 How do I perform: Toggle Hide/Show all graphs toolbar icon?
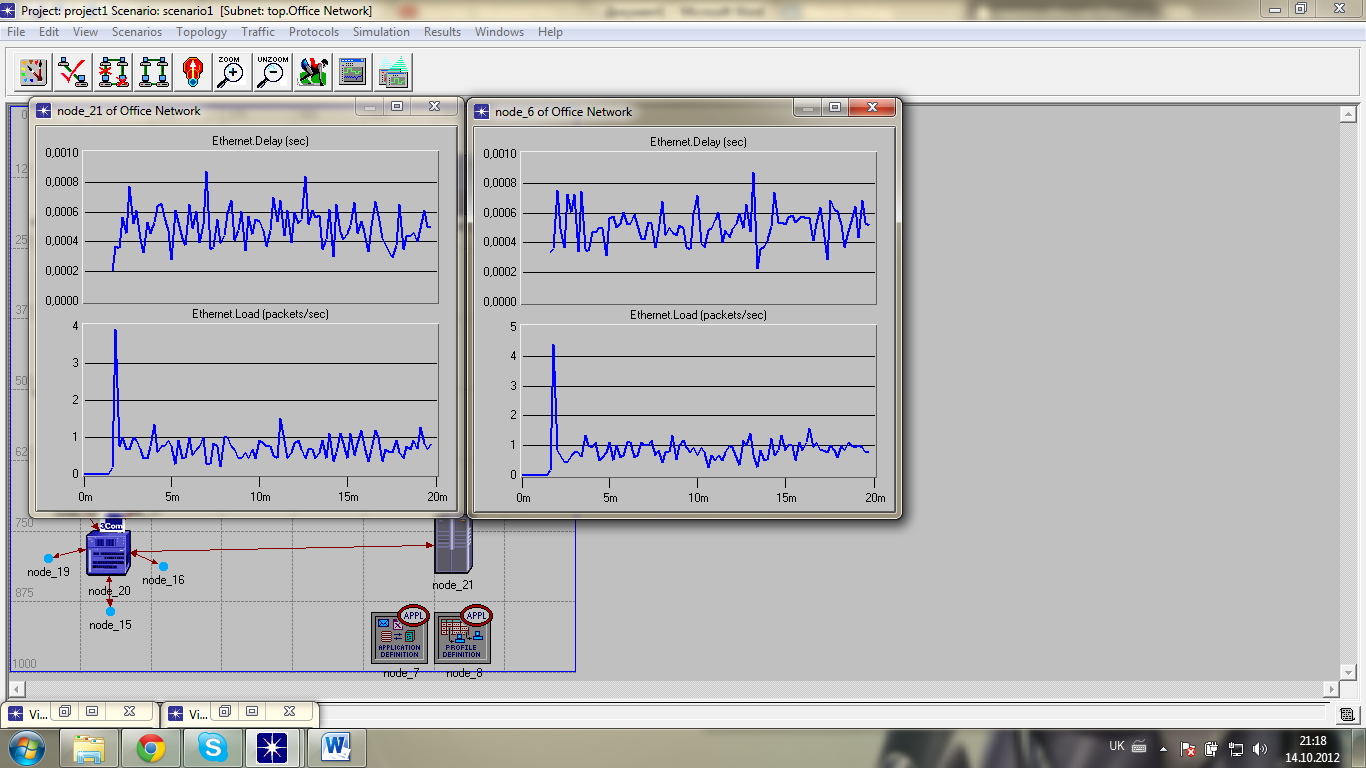point(393,72)
